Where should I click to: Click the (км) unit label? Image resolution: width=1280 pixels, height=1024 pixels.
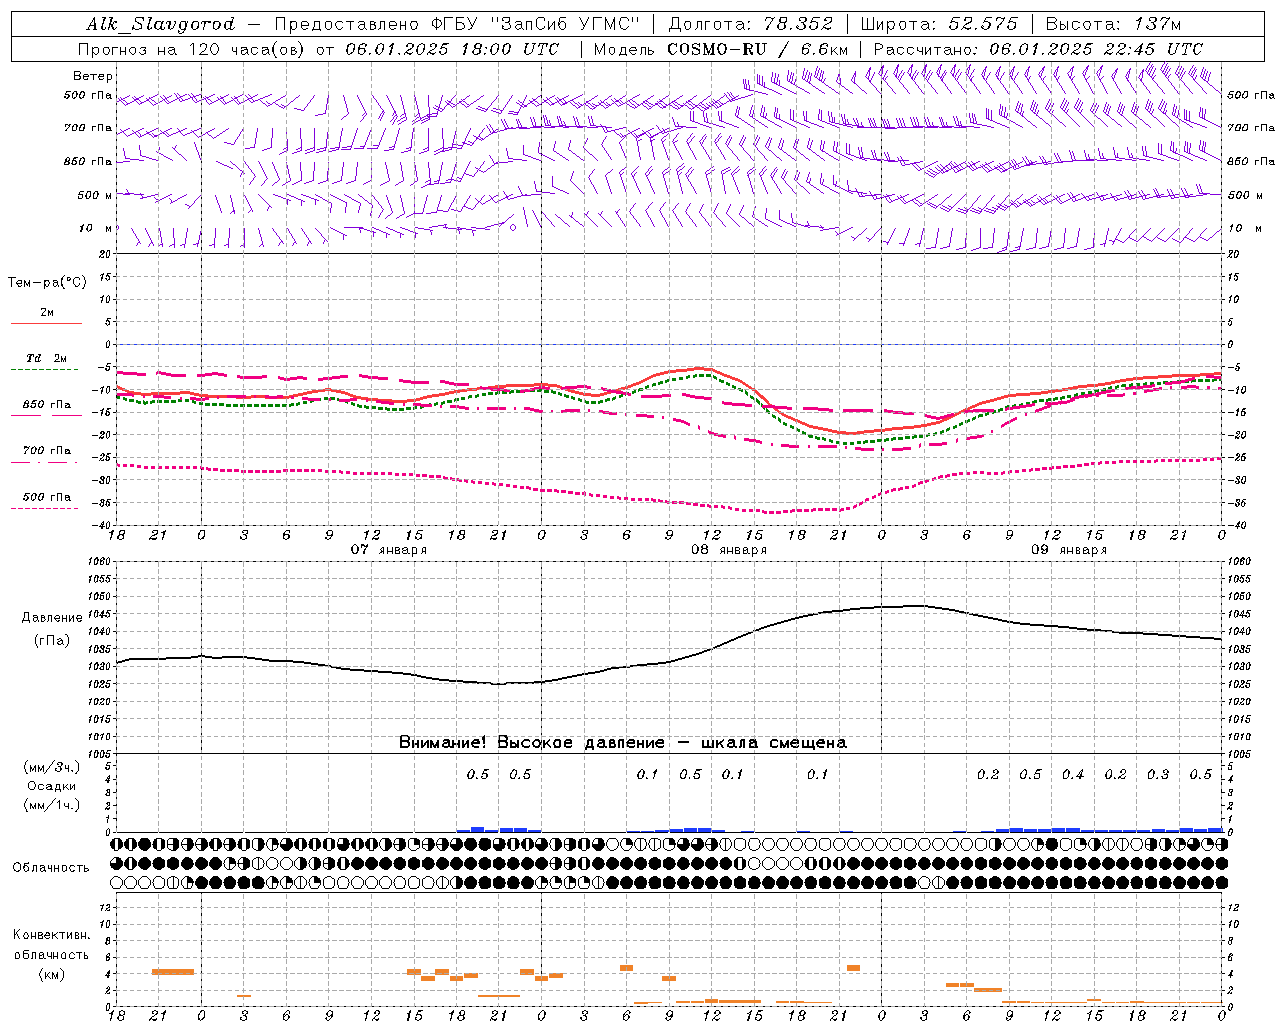(x=52, y=974)
